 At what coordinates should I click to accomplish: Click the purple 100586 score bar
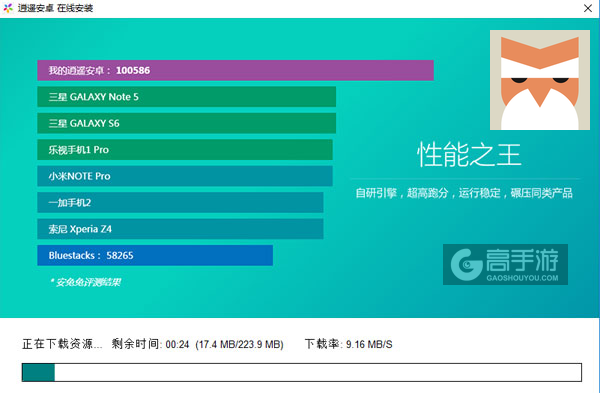click(235, 70)
